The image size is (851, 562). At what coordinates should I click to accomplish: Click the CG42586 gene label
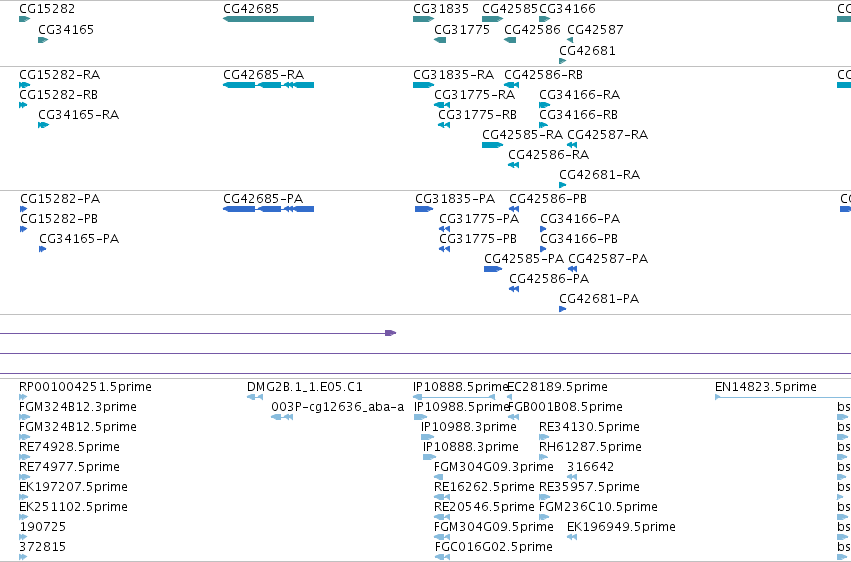click(x=532, y=30)
